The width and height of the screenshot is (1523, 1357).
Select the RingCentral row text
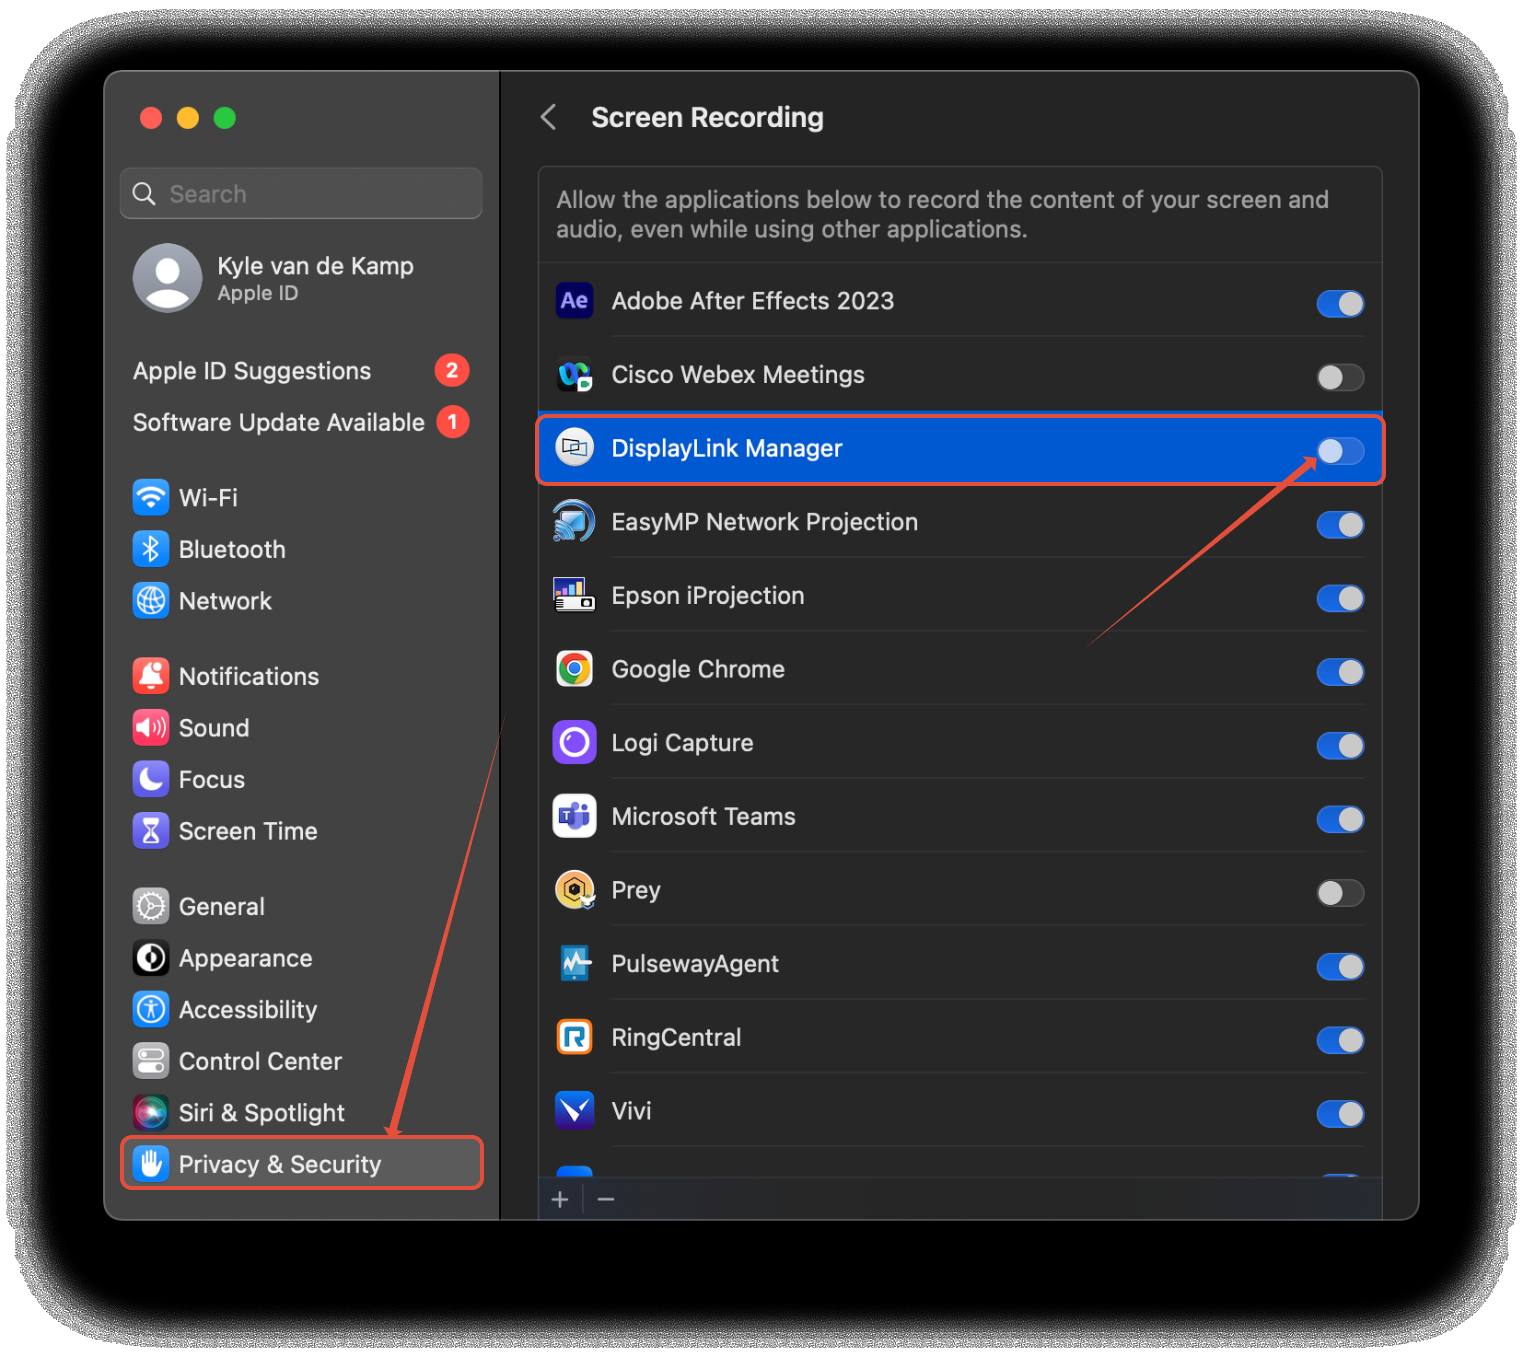point(676,1037)
